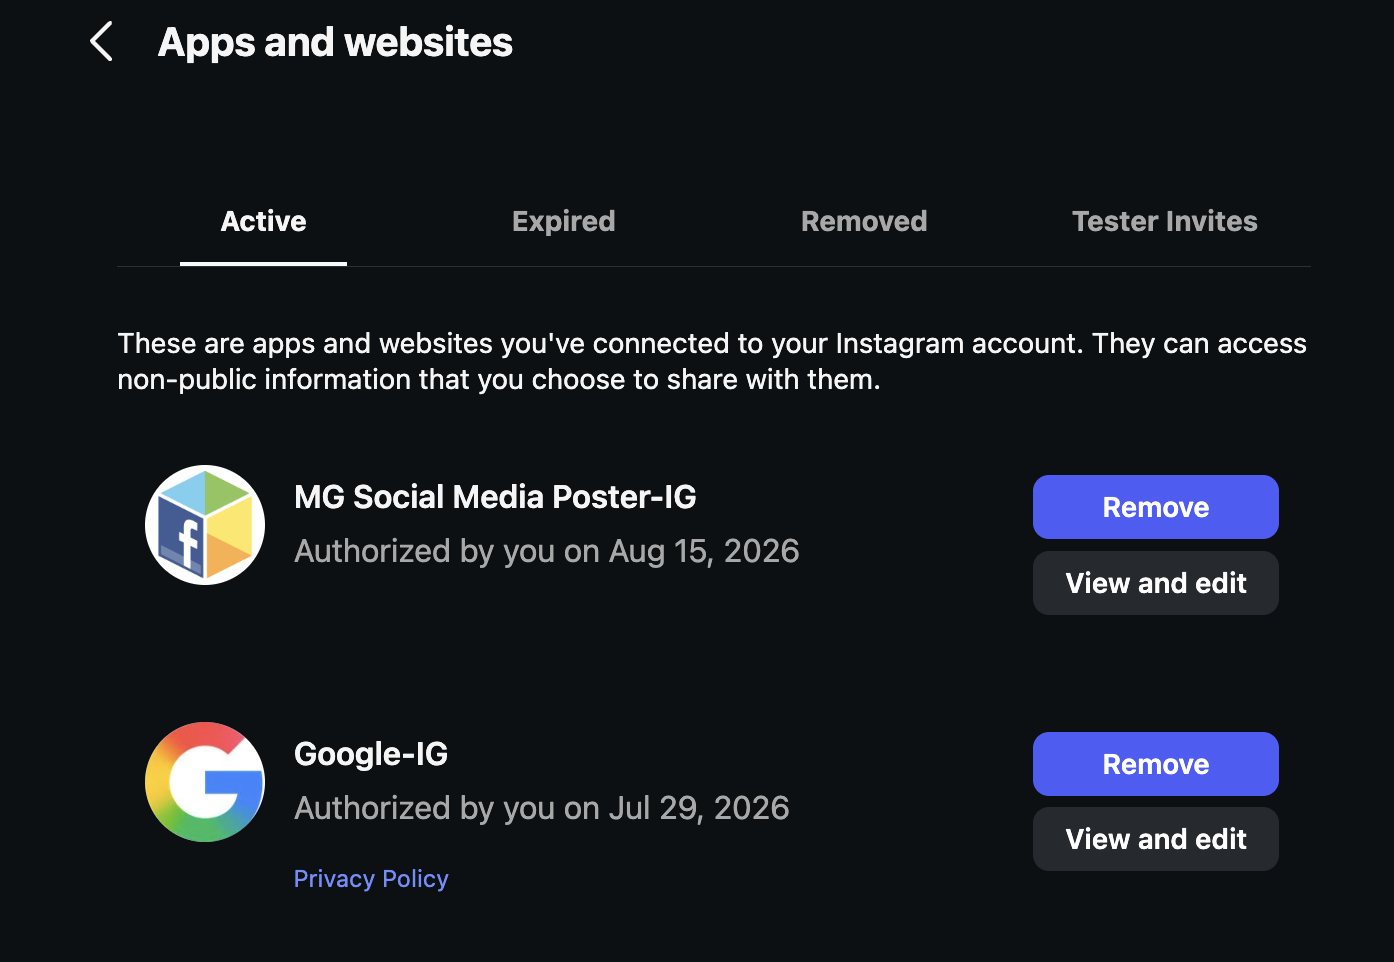Click the MG Social Media Poster-IG app name

click(x=495, y=497)
